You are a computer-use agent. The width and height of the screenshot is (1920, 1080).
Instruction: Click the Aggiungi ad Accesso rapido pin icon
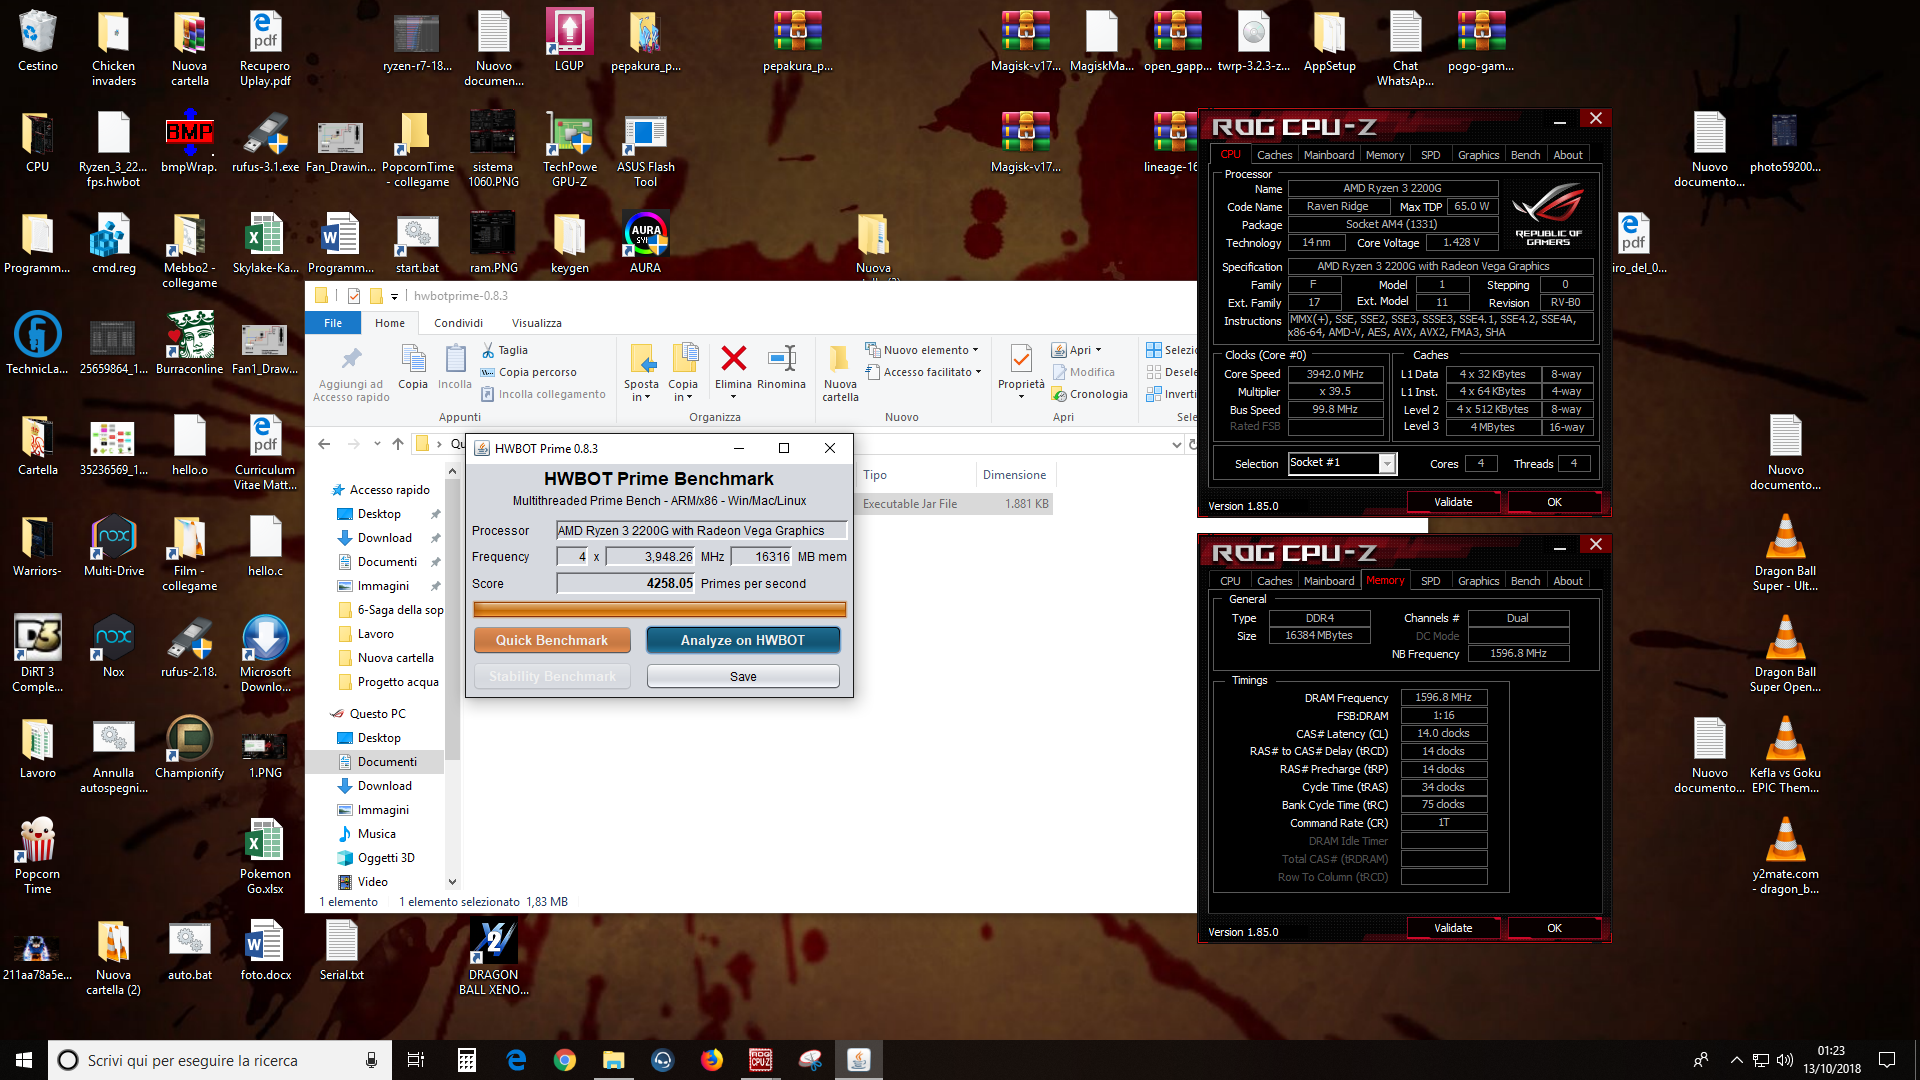point(351,358)
